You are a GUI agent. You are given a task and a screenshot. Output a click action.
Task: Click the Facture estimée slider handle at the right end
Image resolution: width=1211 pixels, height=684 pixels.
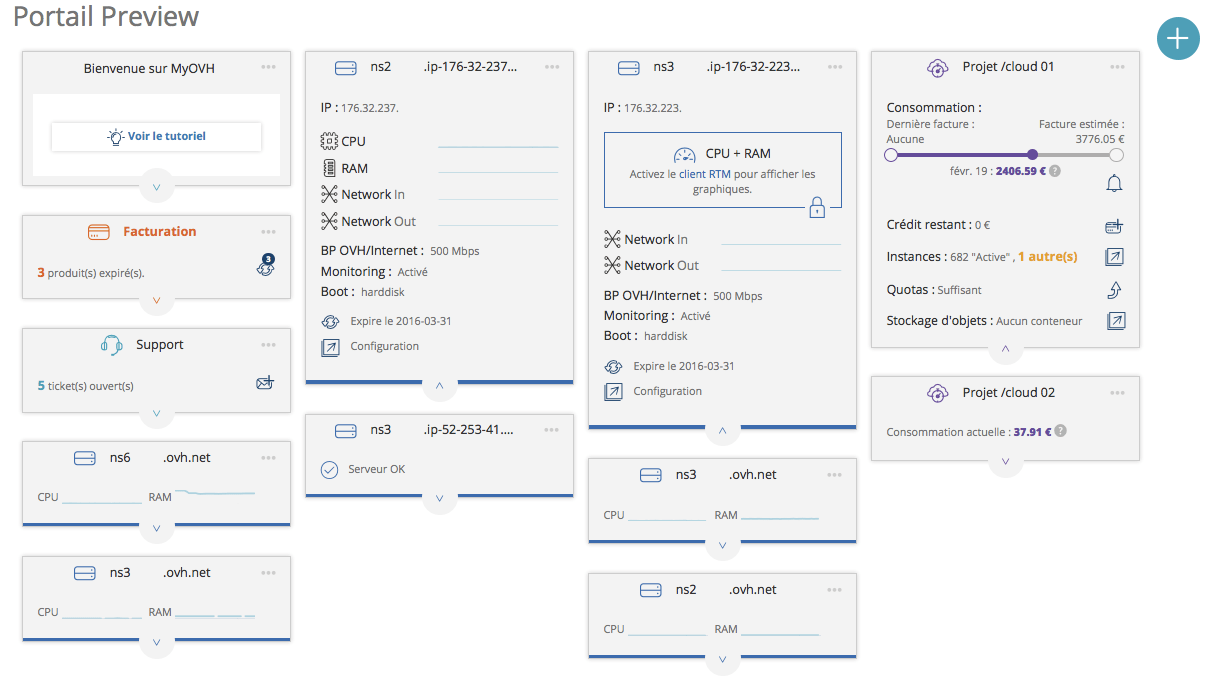click(x=1117, y=155)
